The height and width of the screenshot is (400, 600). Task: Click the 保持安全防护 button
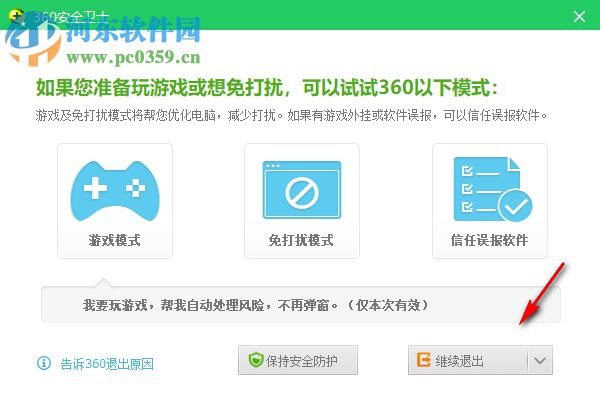[x=298, y=360]
